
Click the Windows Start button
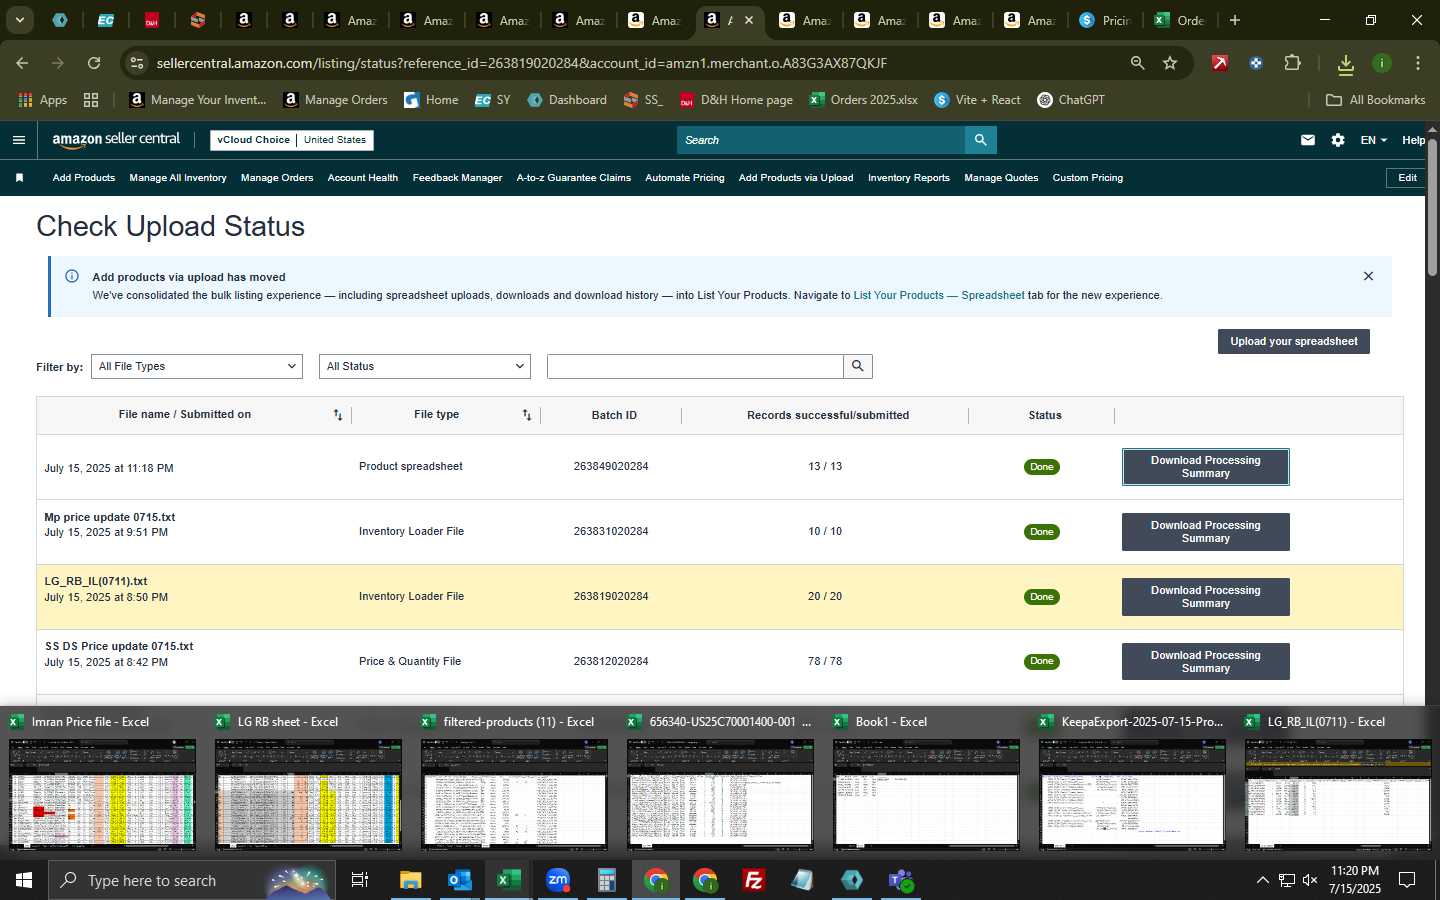click(24, 880)
